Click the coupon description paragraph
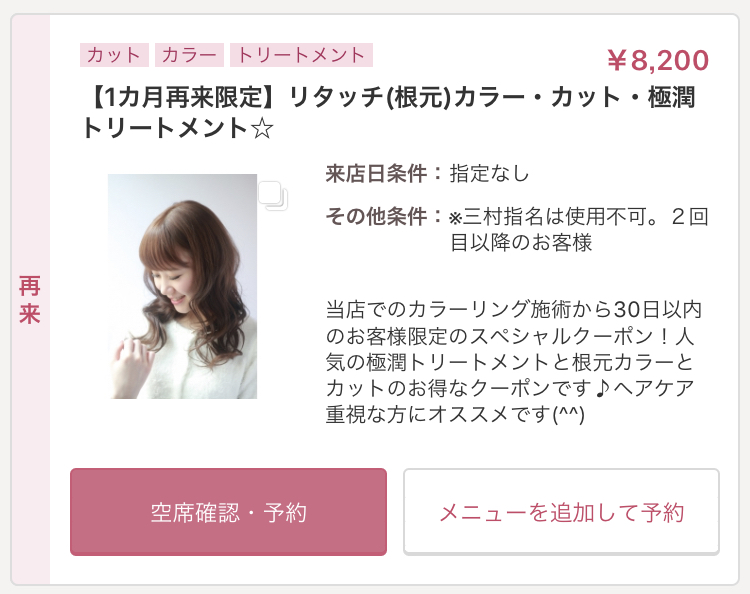 click(x=513, y=362)
